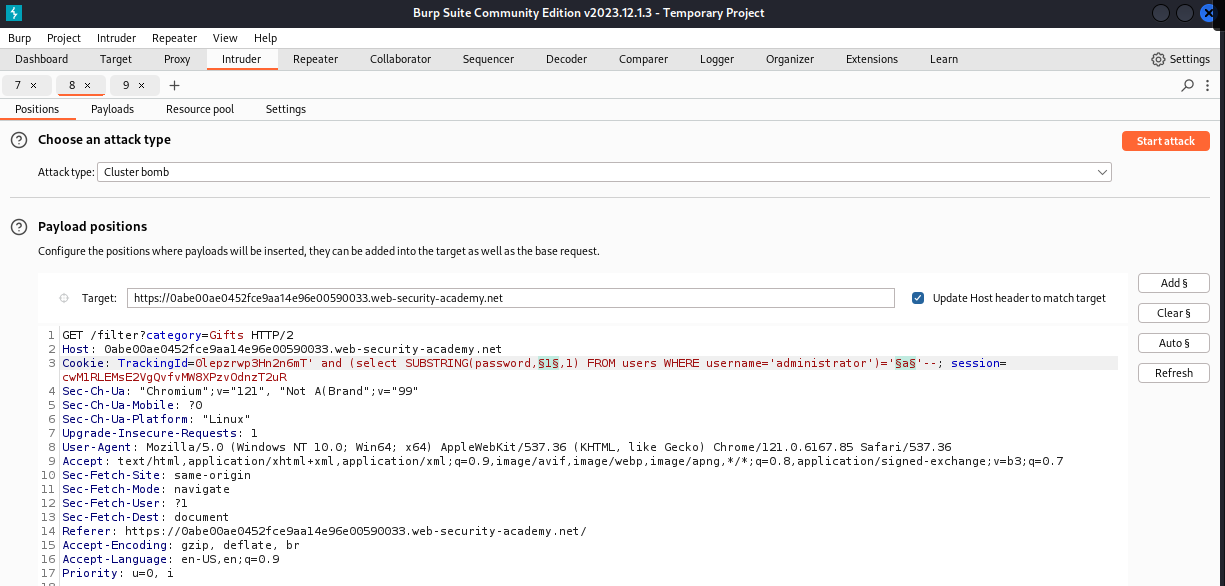This screenshot has height=586, width=1225.
Task: Switch to the Learn tab
Action: click(944, 59)
